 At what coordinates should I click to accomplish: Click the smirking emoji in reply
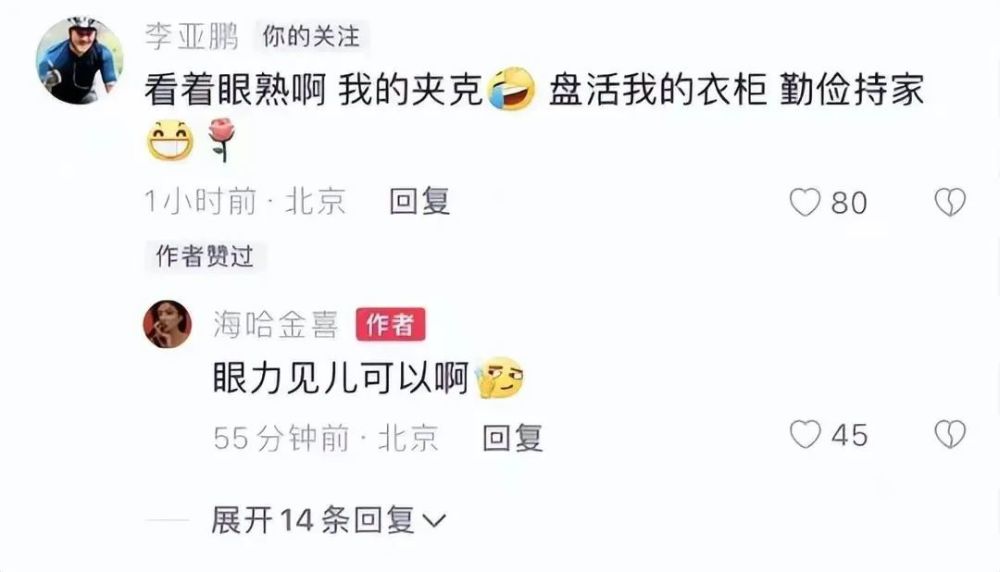500,378
